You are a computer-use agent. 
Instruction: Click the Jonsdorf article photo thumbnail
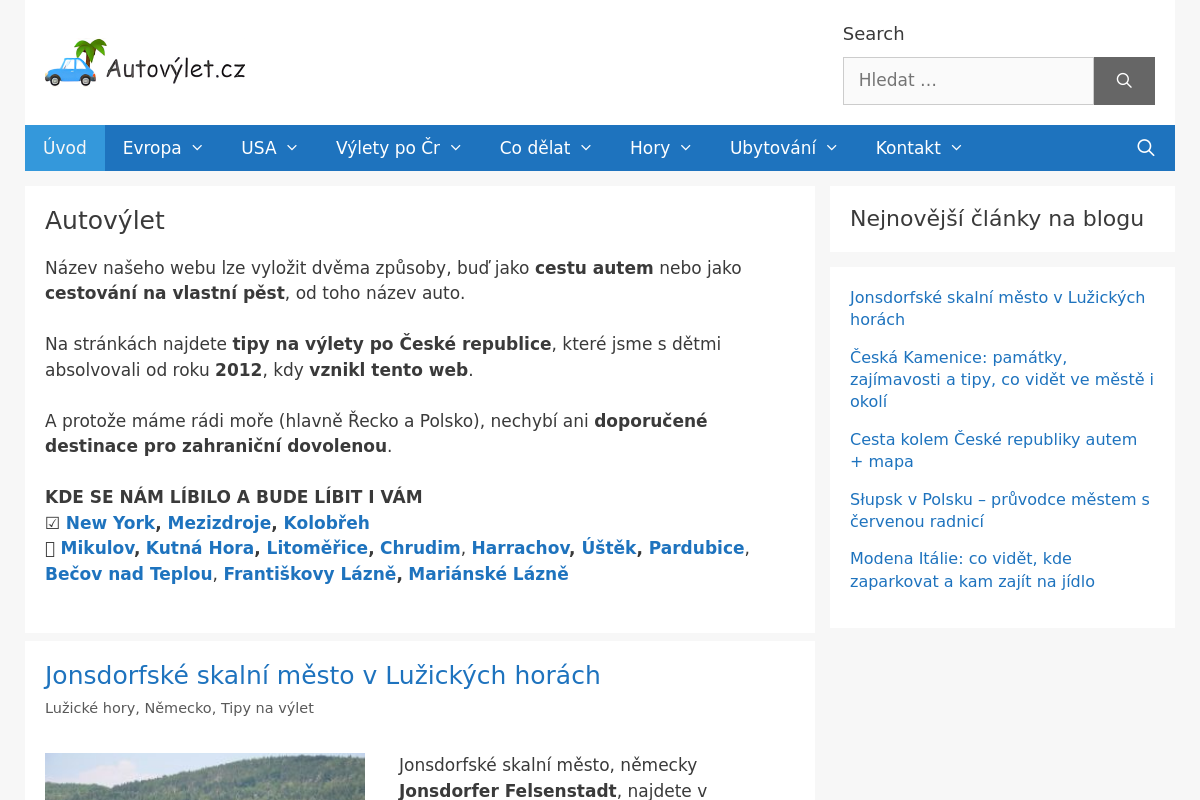click(x=205, y=776)
